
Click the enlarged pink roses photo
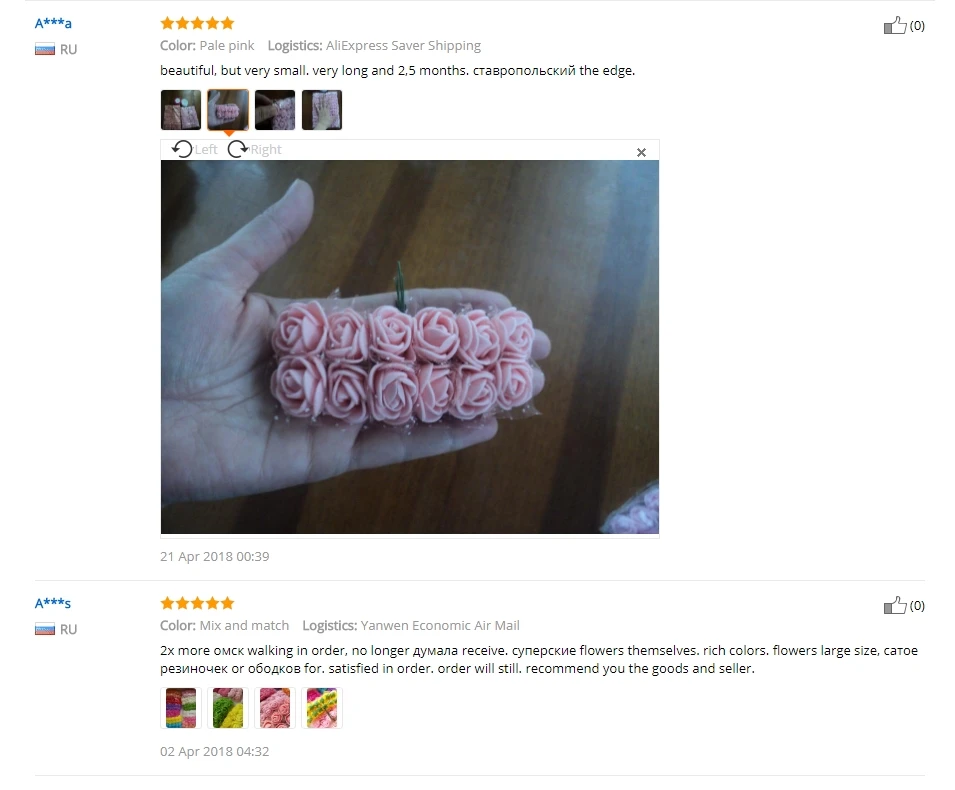pyautogui.click(x=409, y=347)
